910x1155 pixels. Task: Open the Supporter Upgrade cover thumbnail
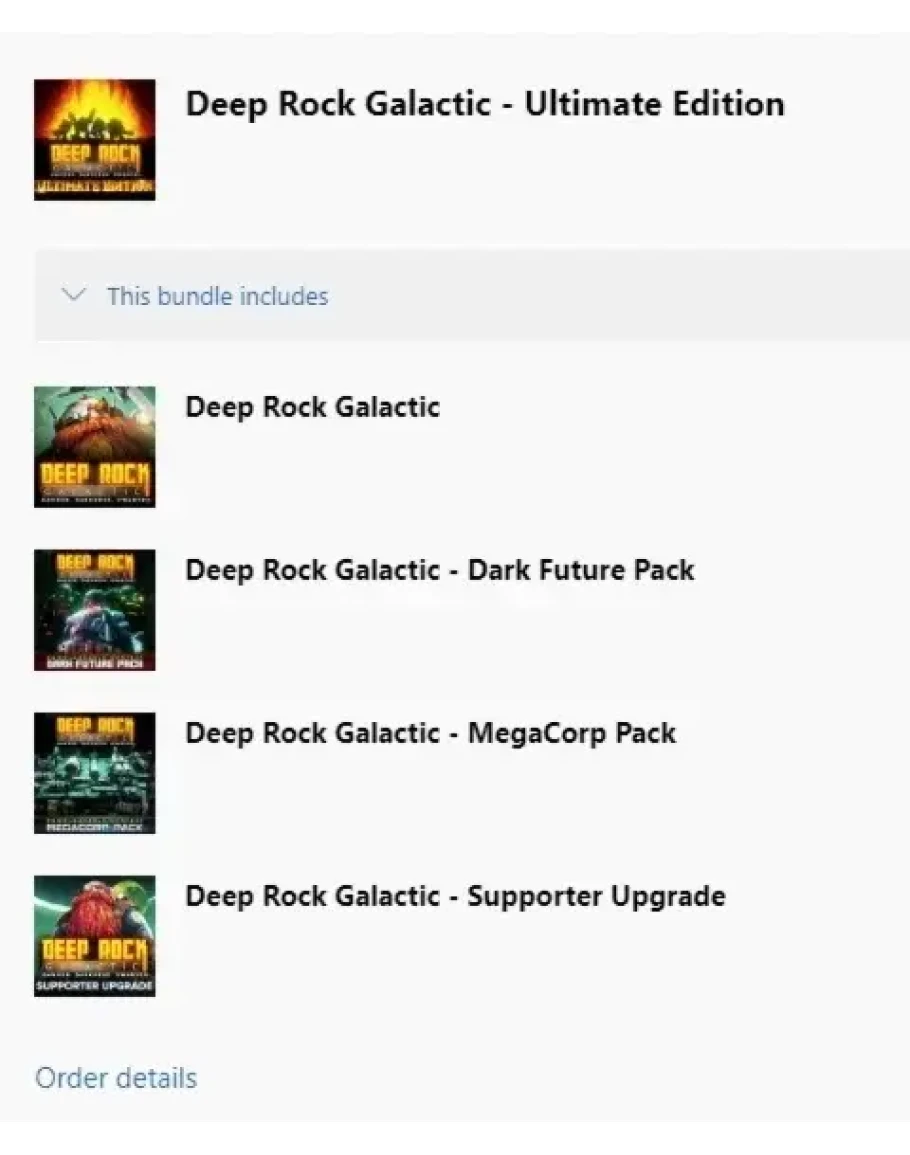(94, 935)
